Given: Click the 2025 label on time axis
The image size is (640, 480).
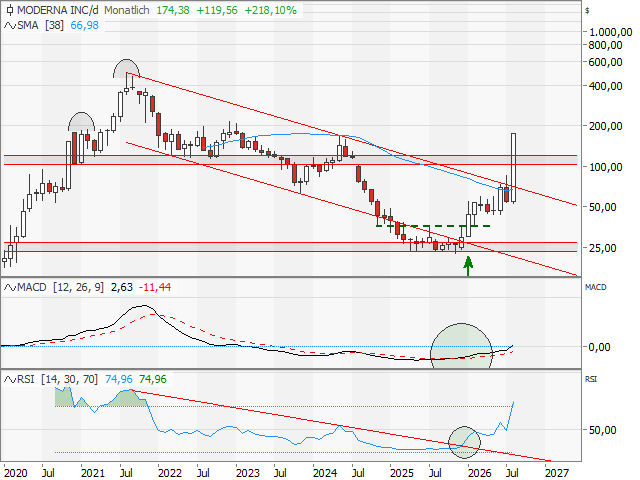Looking at the screenshot, I should (402, 473).
